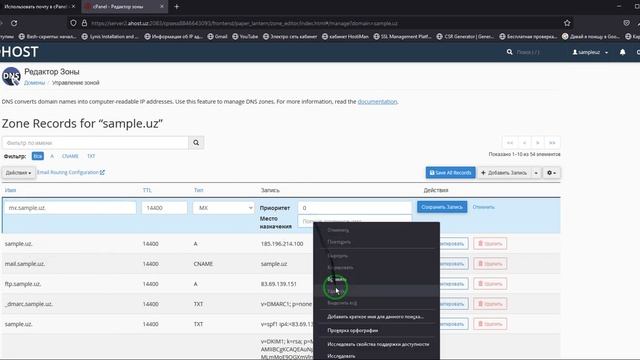Viewport: 640px width, 360px height.
Task: Expand the Добавить Запись arrow dropdown
Action: pyautogui.click(x=536, y=173)
